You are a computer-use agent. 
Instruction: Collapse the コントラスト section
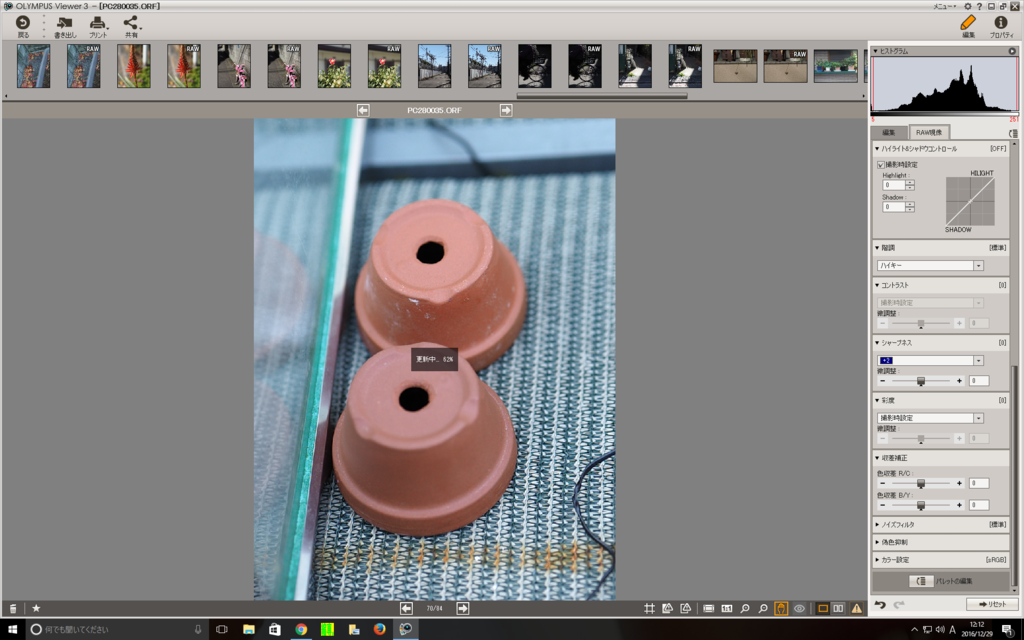[x=877, y=285]
